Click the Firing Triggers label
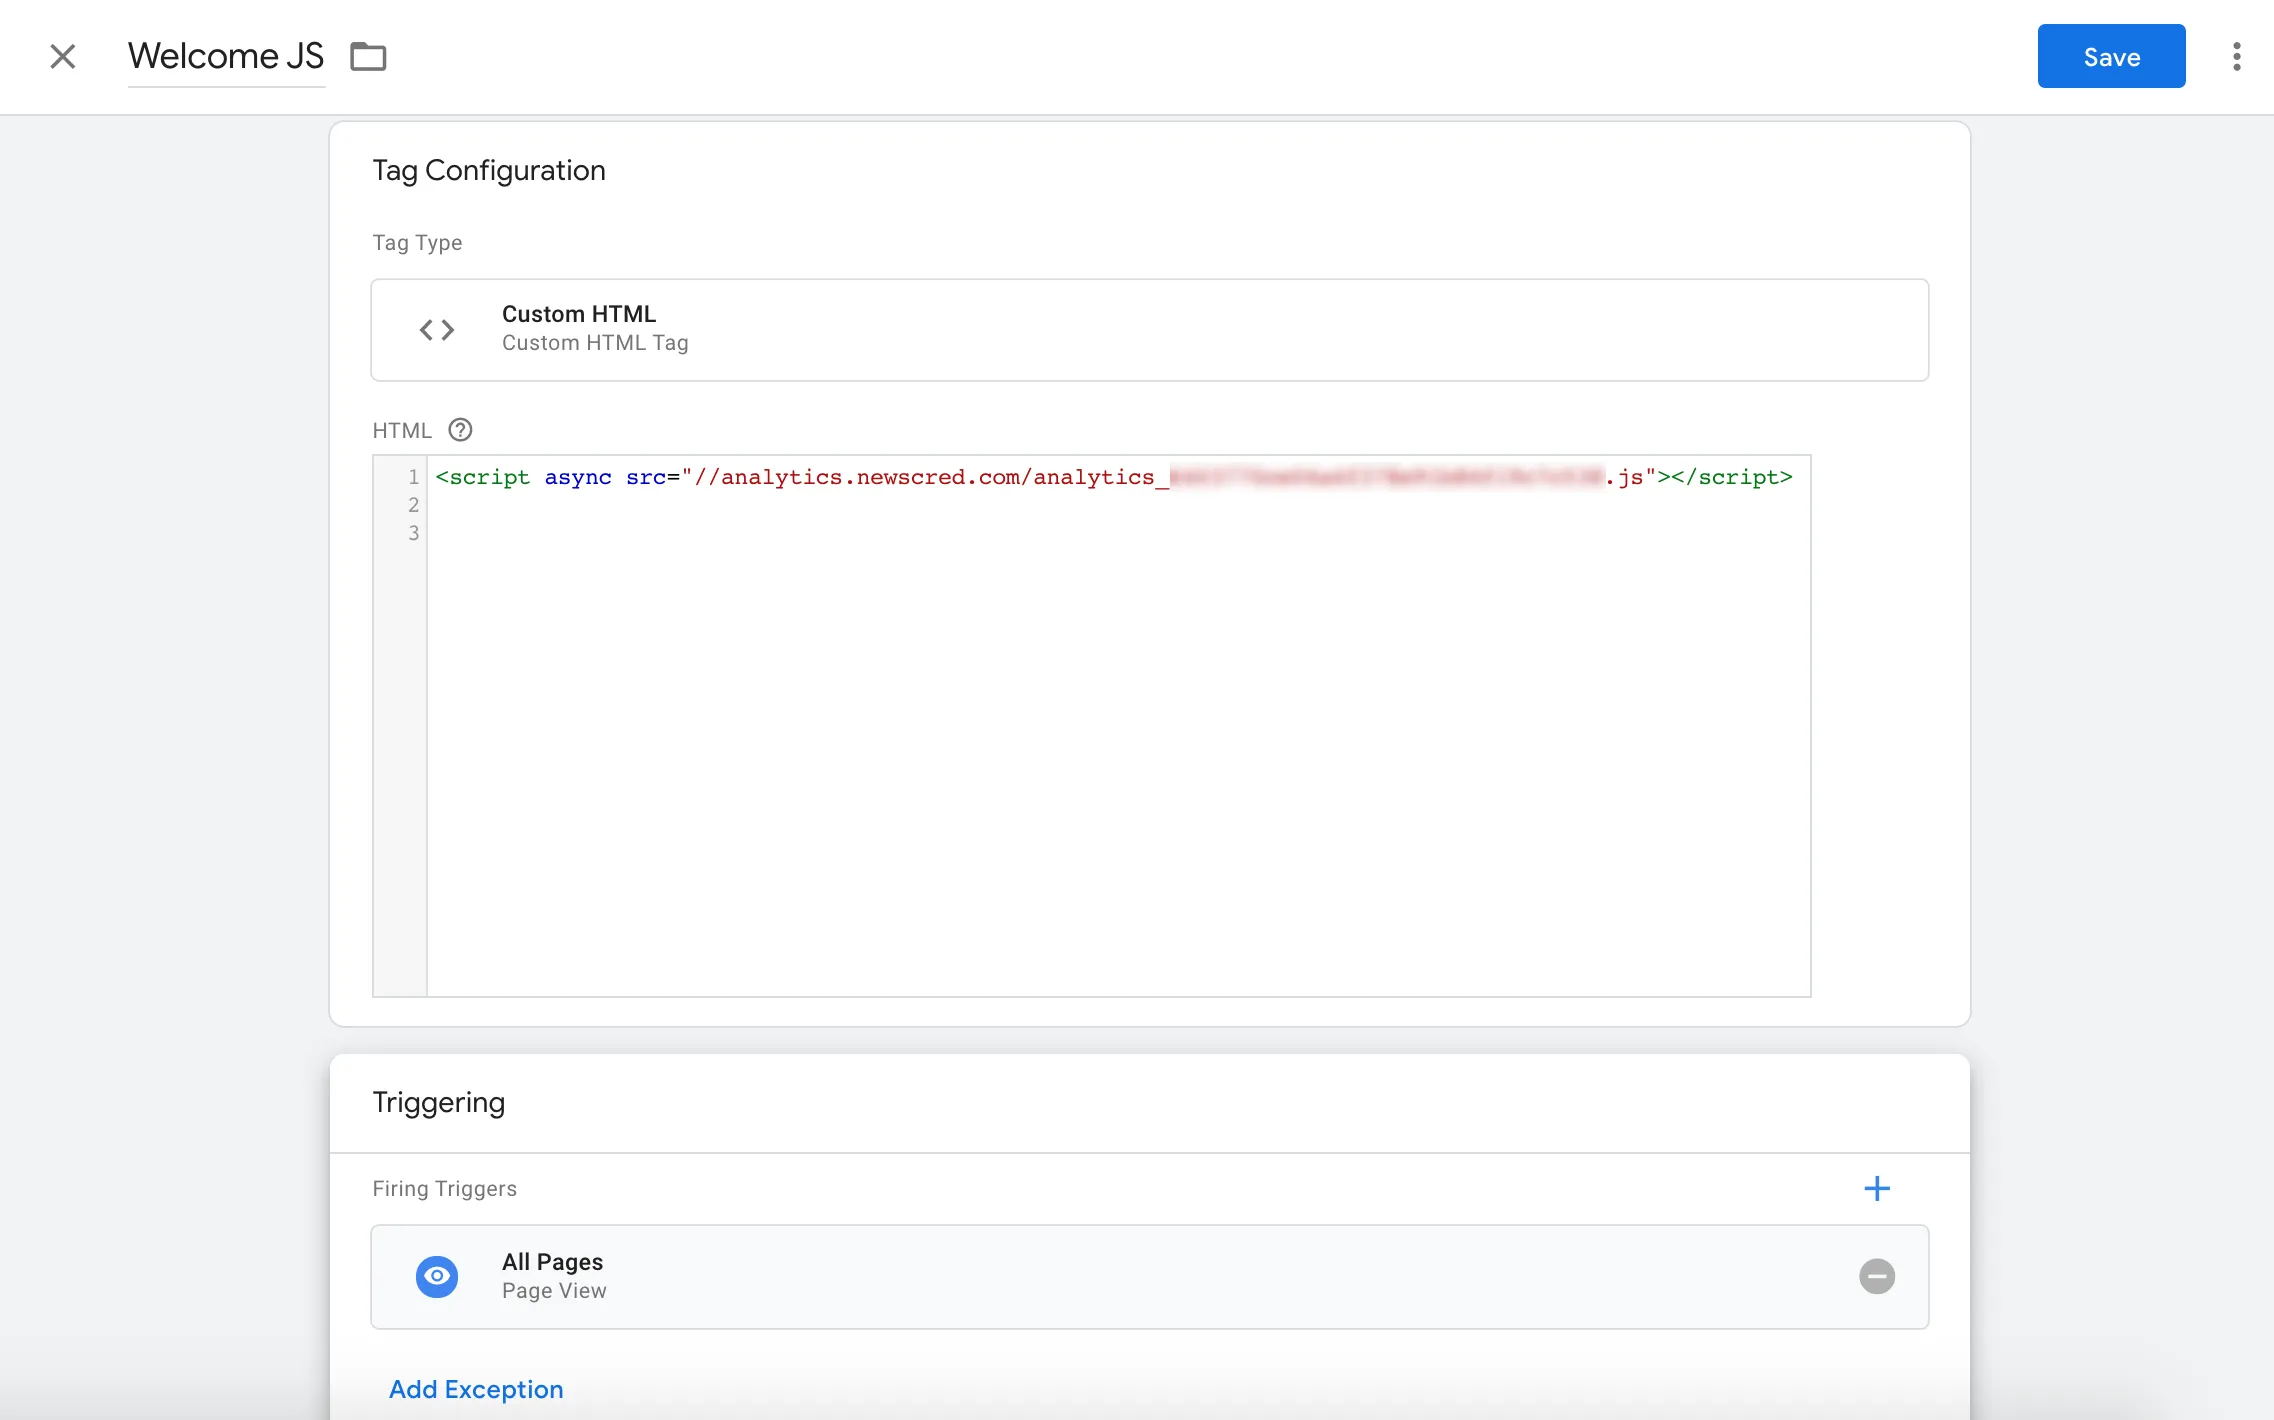The height and width of the screenshot is (1420, 2274). tap(445, 1188)
